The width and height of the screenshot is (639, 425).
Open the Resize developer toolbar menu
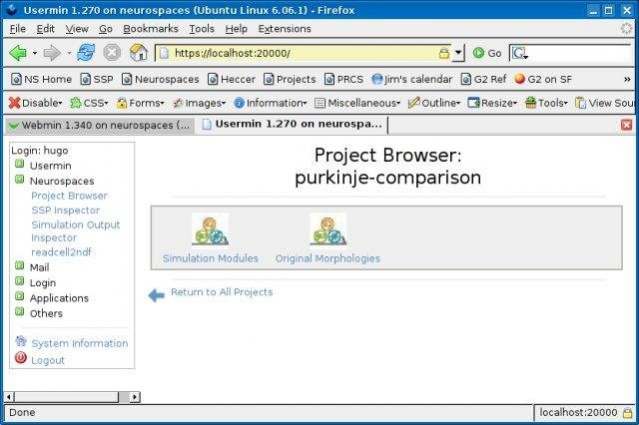(492, 103)
